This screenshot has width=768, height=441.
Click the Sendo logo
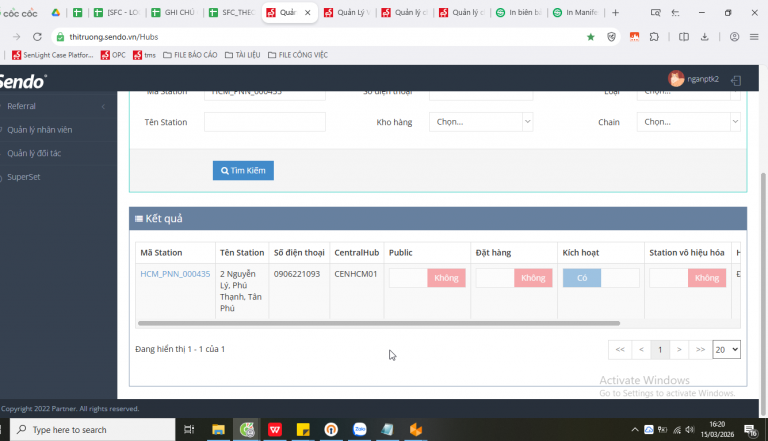pos(23,81)
